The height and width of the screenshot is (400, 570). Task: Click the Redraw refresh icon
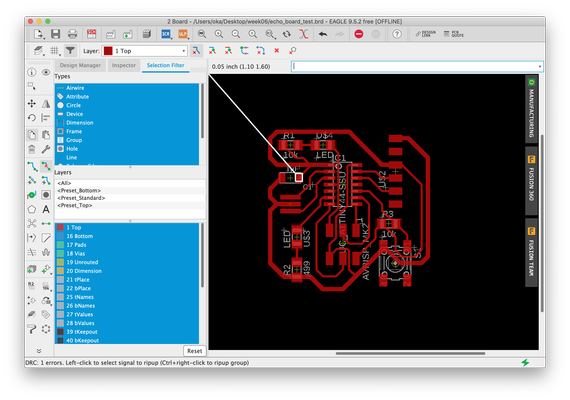point(287,34)
